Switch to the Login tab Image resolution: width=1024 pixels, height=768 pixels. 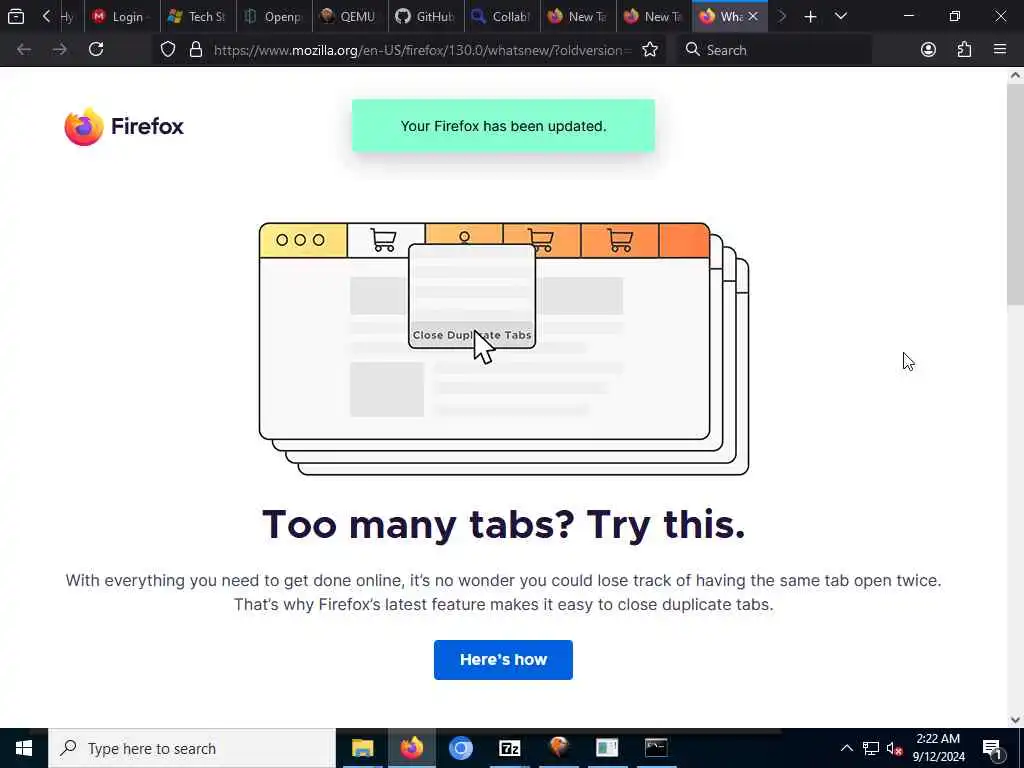[121, 16]
